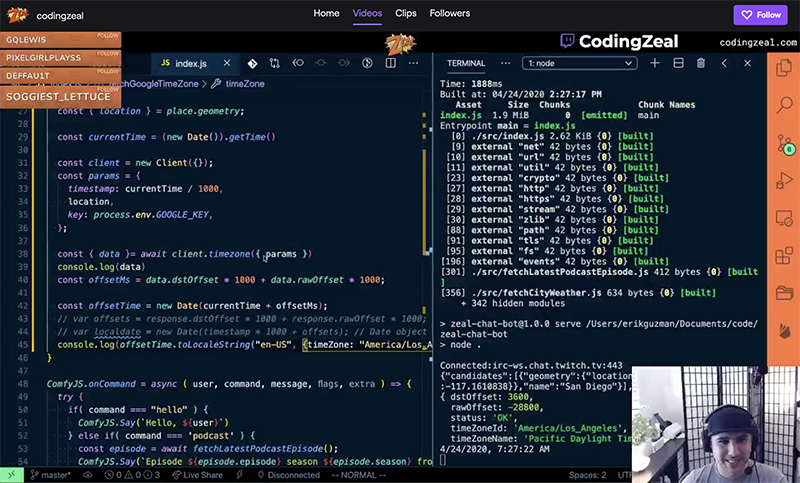Viewport: 800px width, 483px height.
Task: Click the master branch status bar item
Action: pyautogui.click(x=51, y=475)
